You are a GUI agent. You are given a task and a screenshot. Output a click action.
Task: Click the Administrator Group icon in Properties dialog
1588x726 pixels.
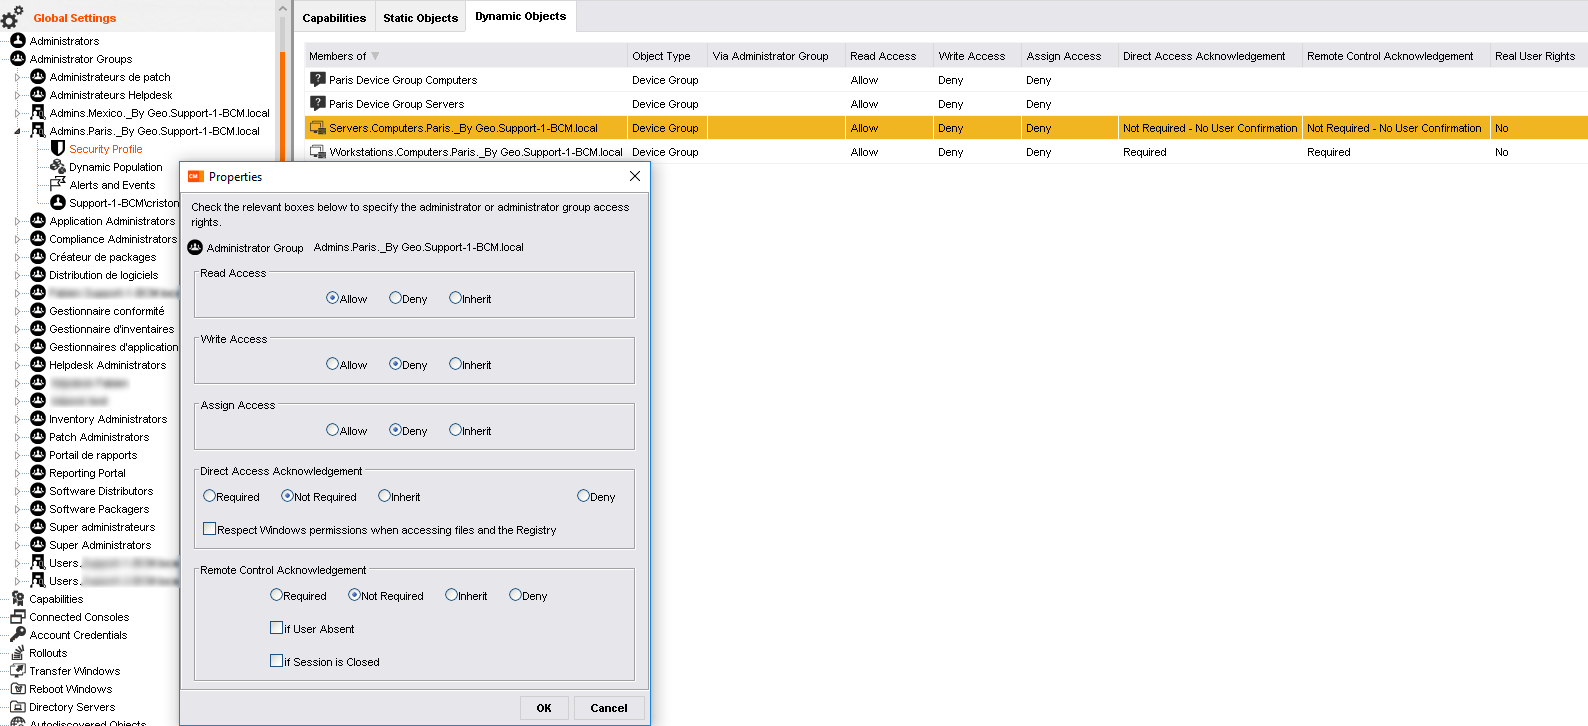pyautogui.click(x=195, y=247)
